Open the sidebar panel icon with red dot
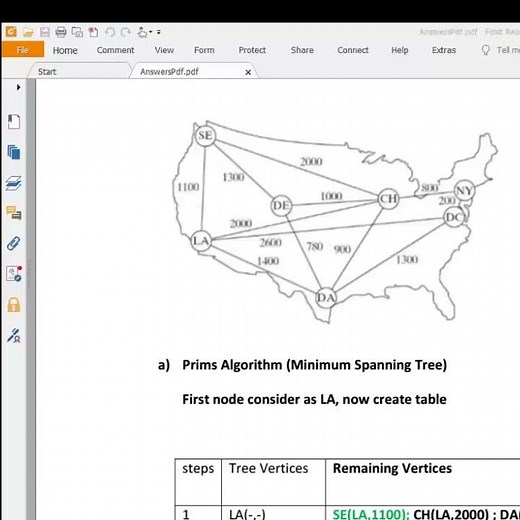Screen dimensions: 520x520 14,274
